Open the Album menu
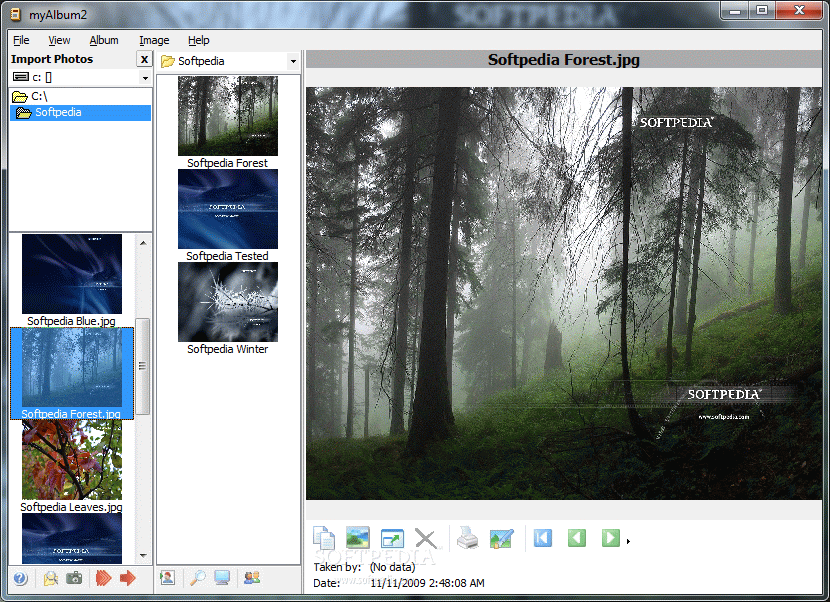Image resolution: width=830 pixels, height=602 pixels. [104, 40]
